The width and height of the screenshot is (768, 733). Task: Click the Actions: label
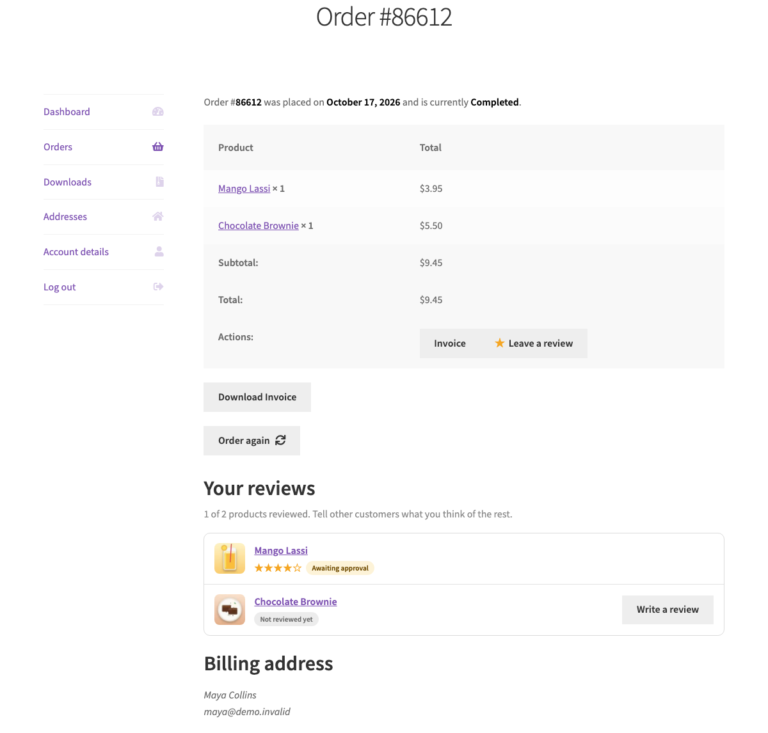coord(236,337)
